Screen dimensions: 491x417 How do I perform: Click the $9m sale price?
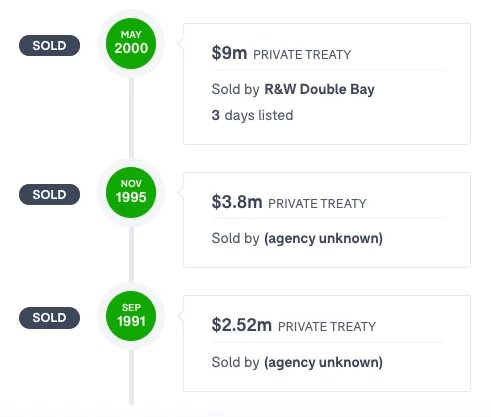click(229, 53)
